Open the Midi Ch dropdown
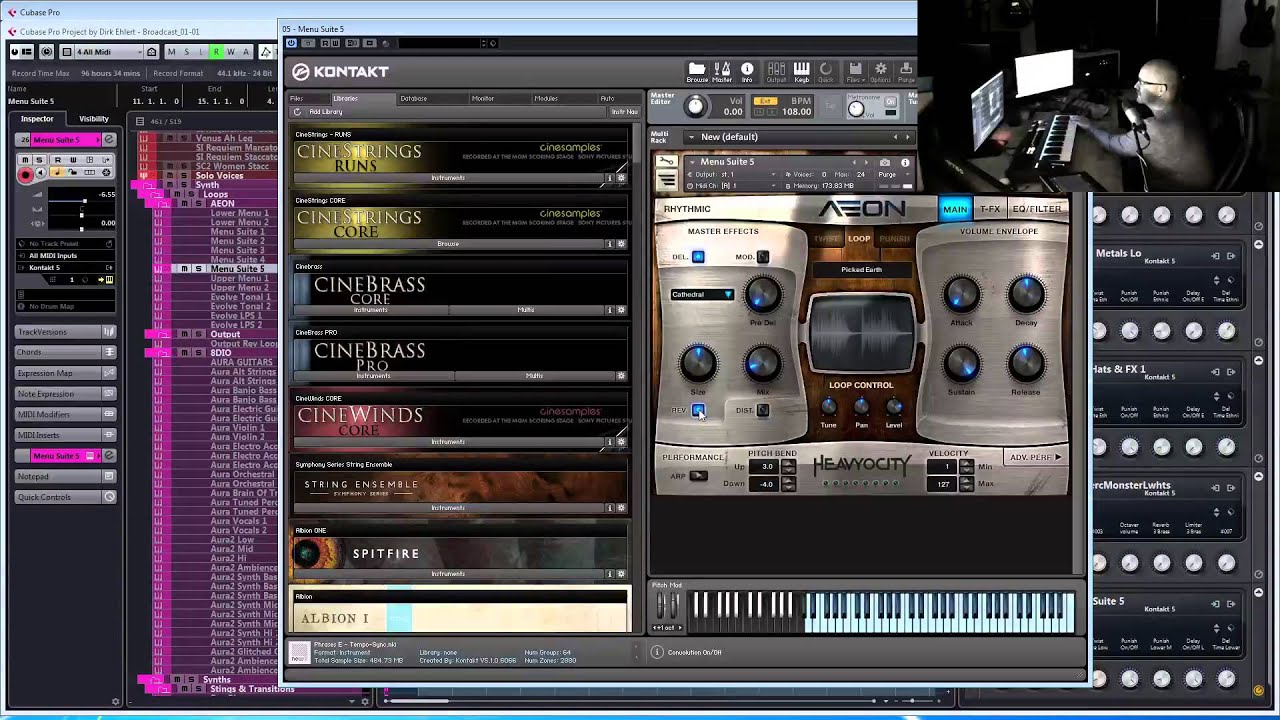This screenshot has height=720, width=1280. (x=731, y=186)
